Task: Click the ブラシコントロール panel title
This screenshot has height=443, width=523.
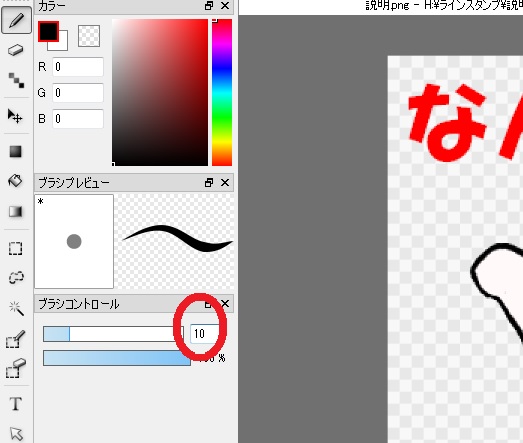Action: pos(79,304)
